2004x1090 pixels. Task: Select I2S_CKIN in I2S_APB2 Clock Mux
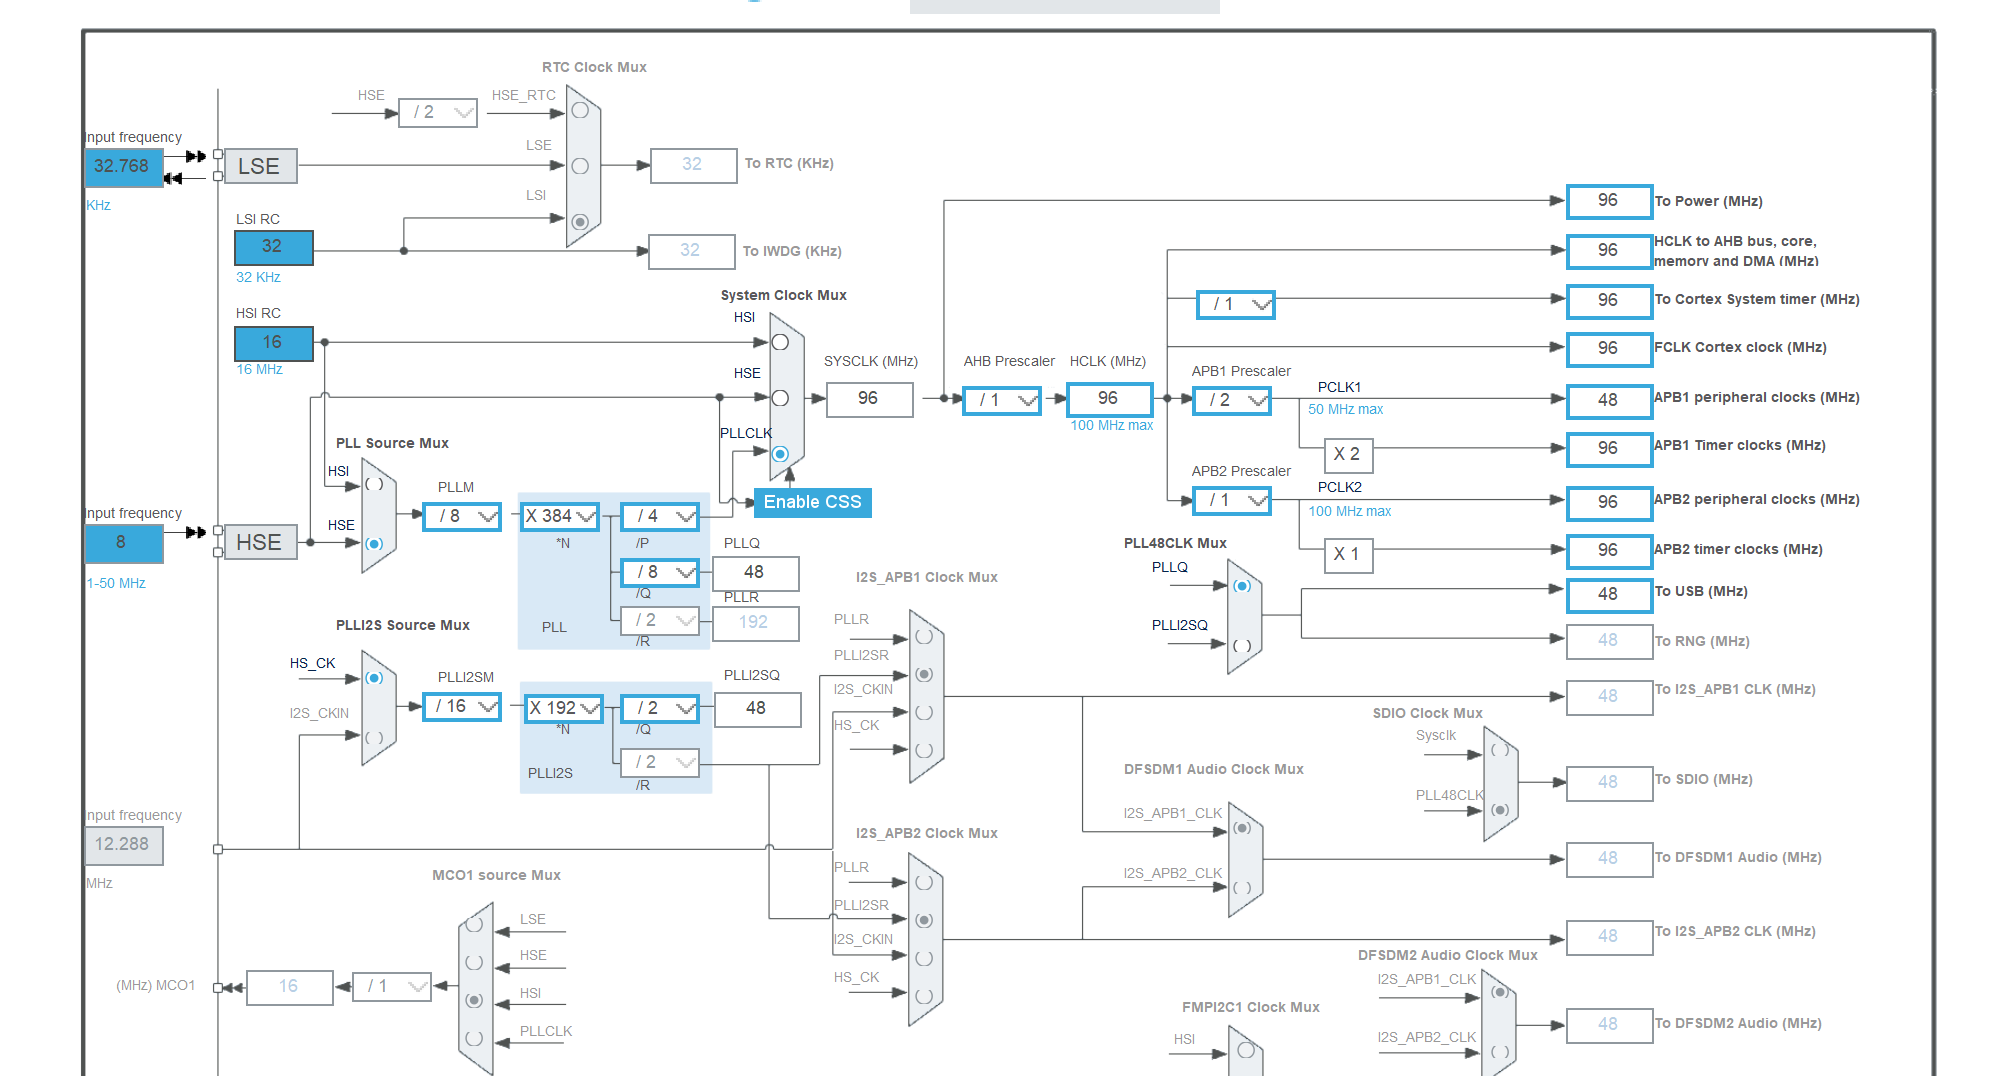point(924,958)
